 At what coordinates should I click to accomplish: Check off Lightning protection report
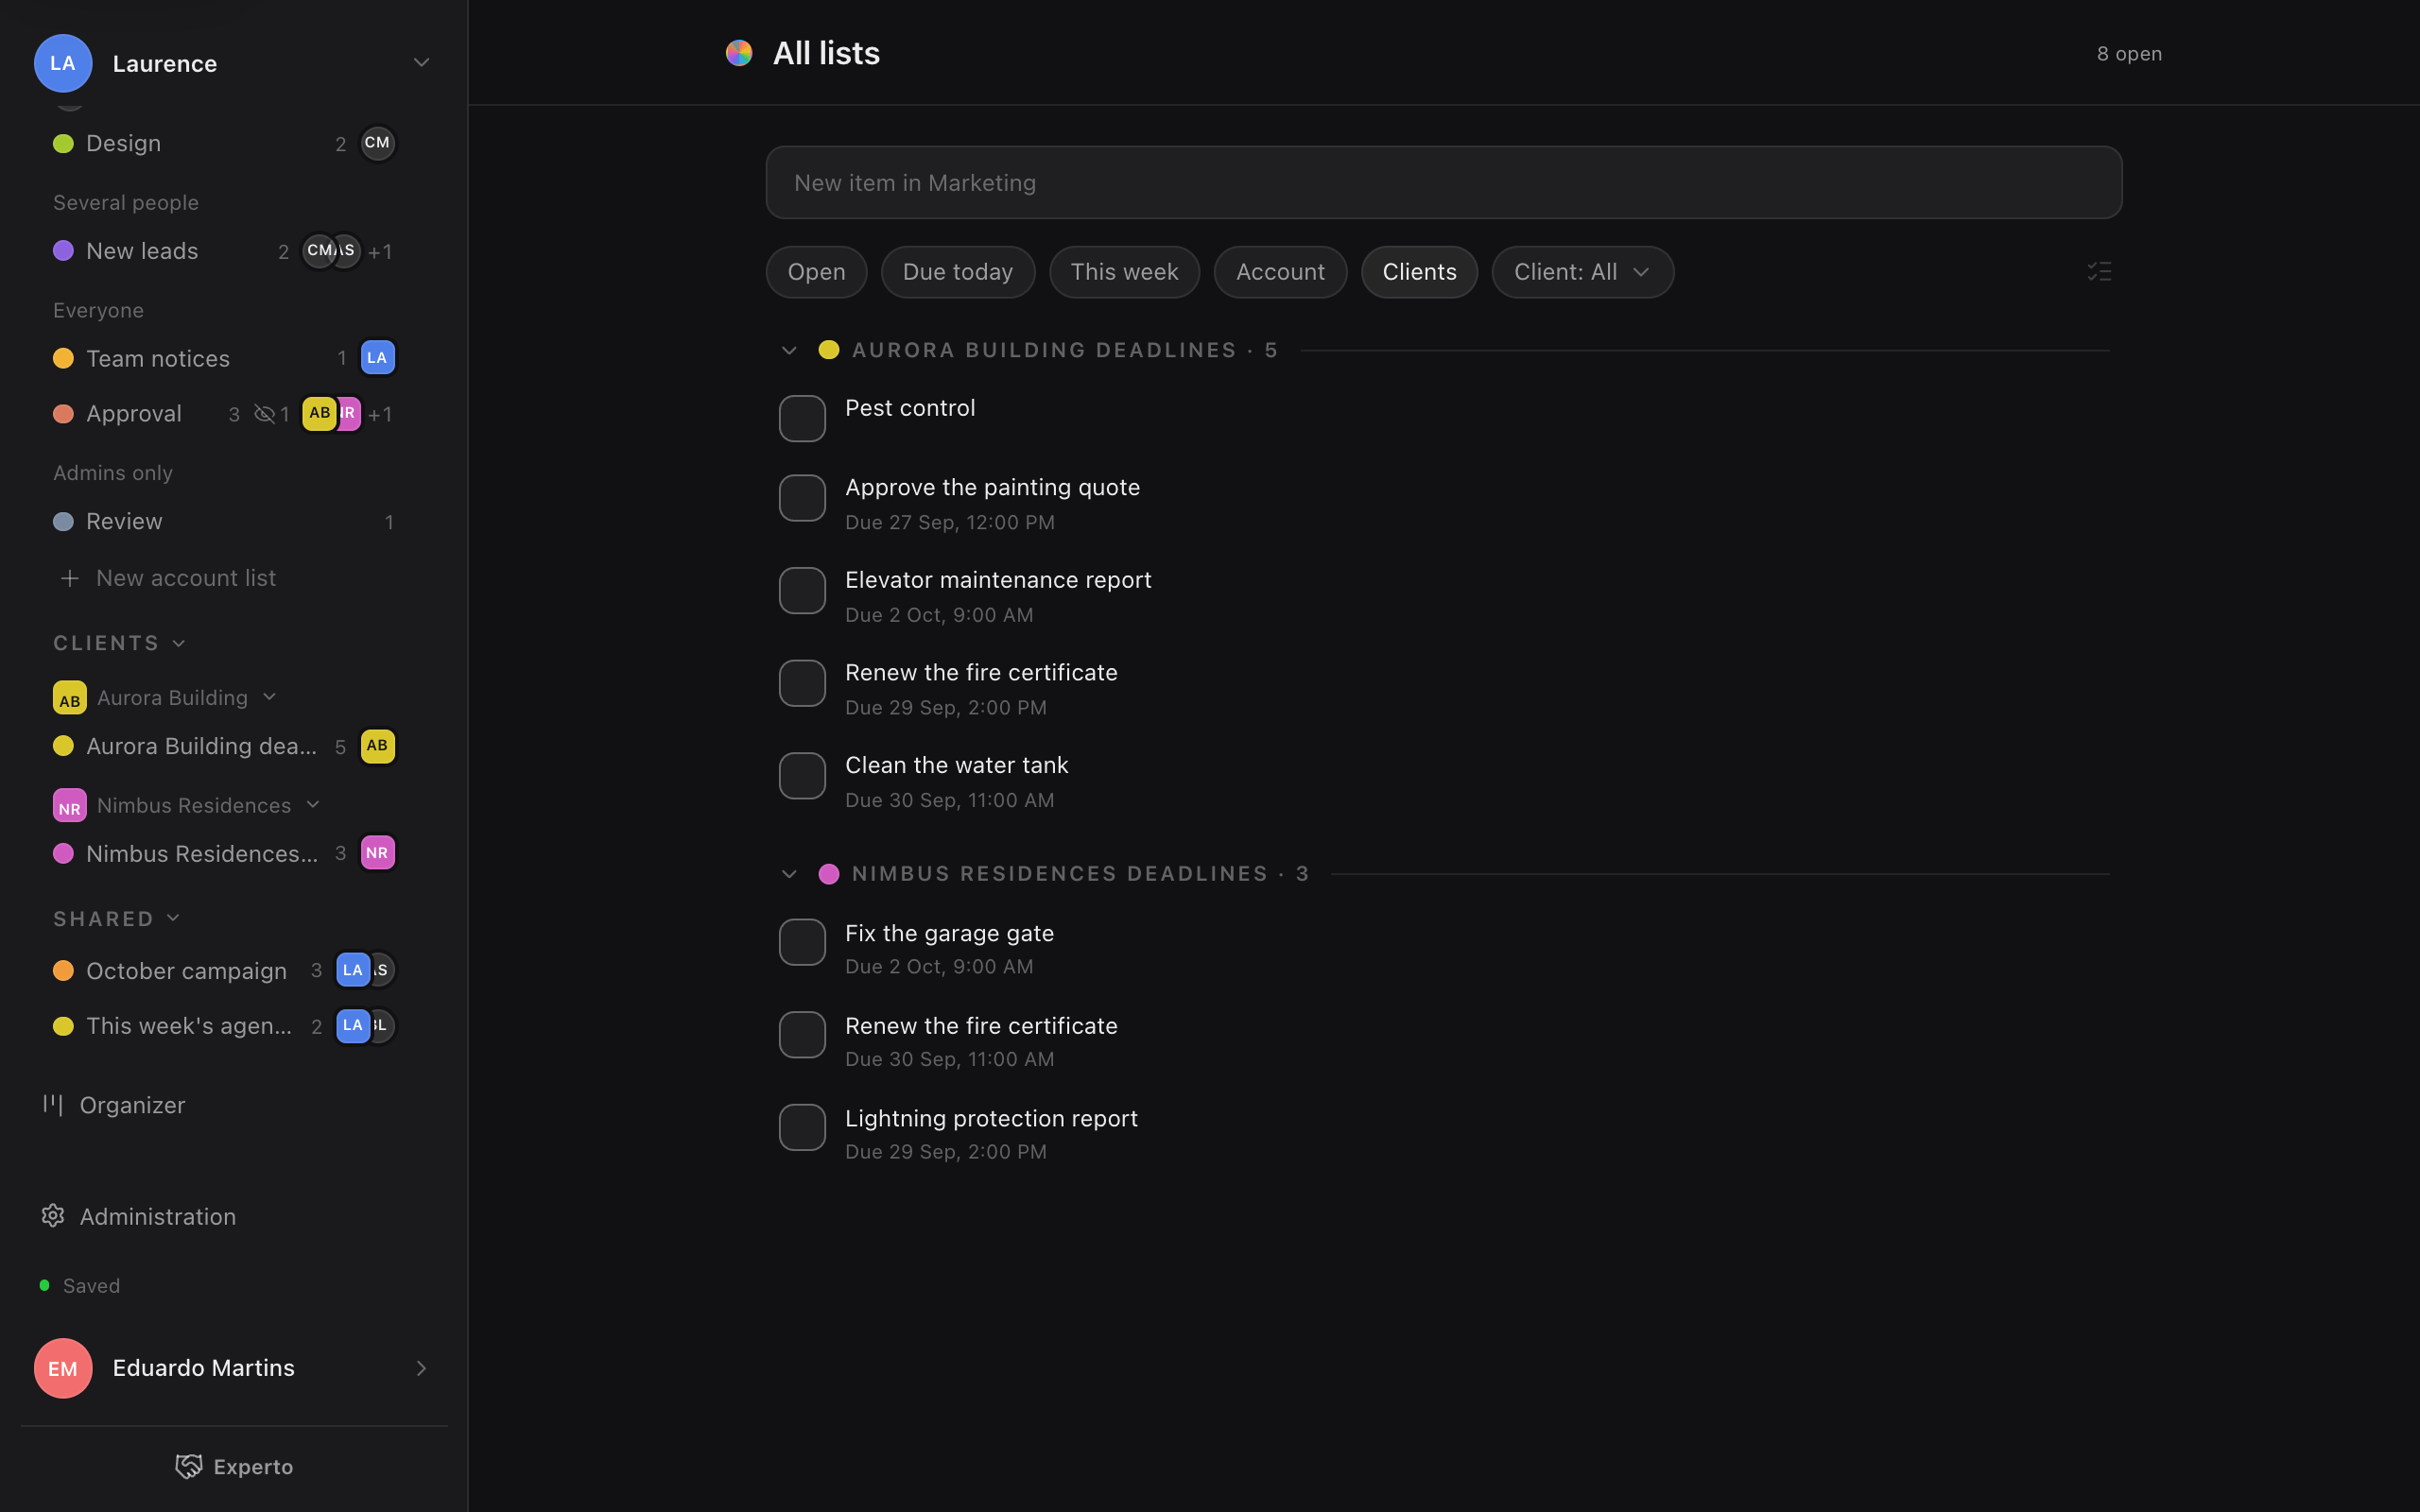point(802,1127)
